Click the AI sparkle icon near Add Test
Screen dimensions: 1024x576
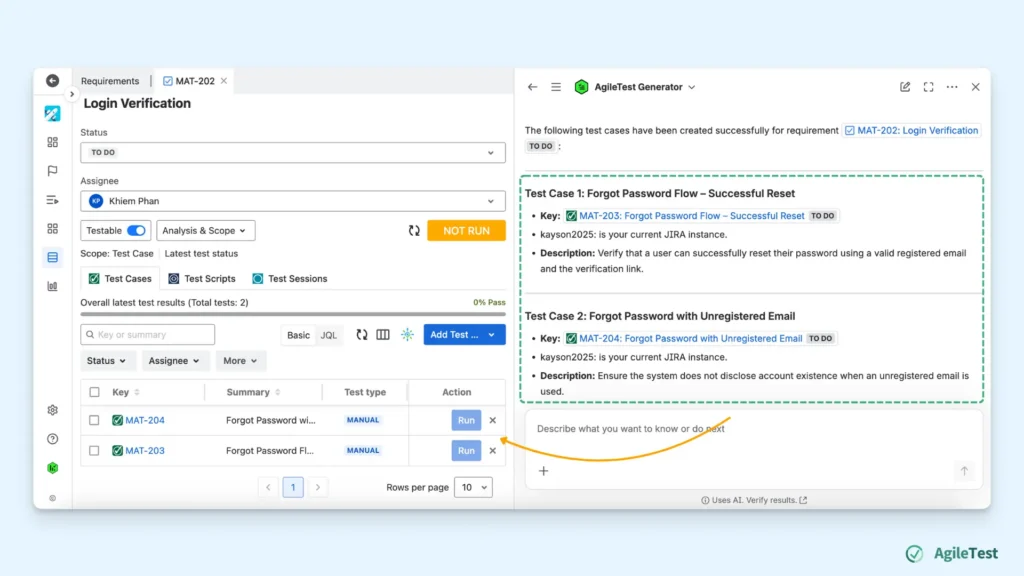tap(408, 334)
